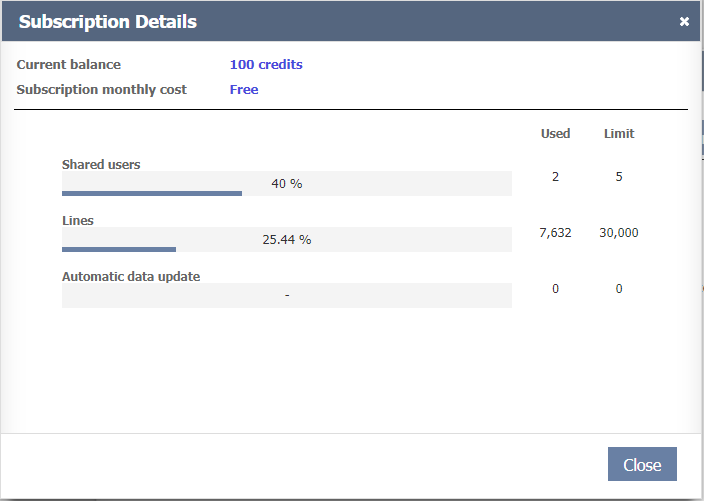Click the 40 % percentage text
This screenshot has width=704, height=501.
pos(286,184)
